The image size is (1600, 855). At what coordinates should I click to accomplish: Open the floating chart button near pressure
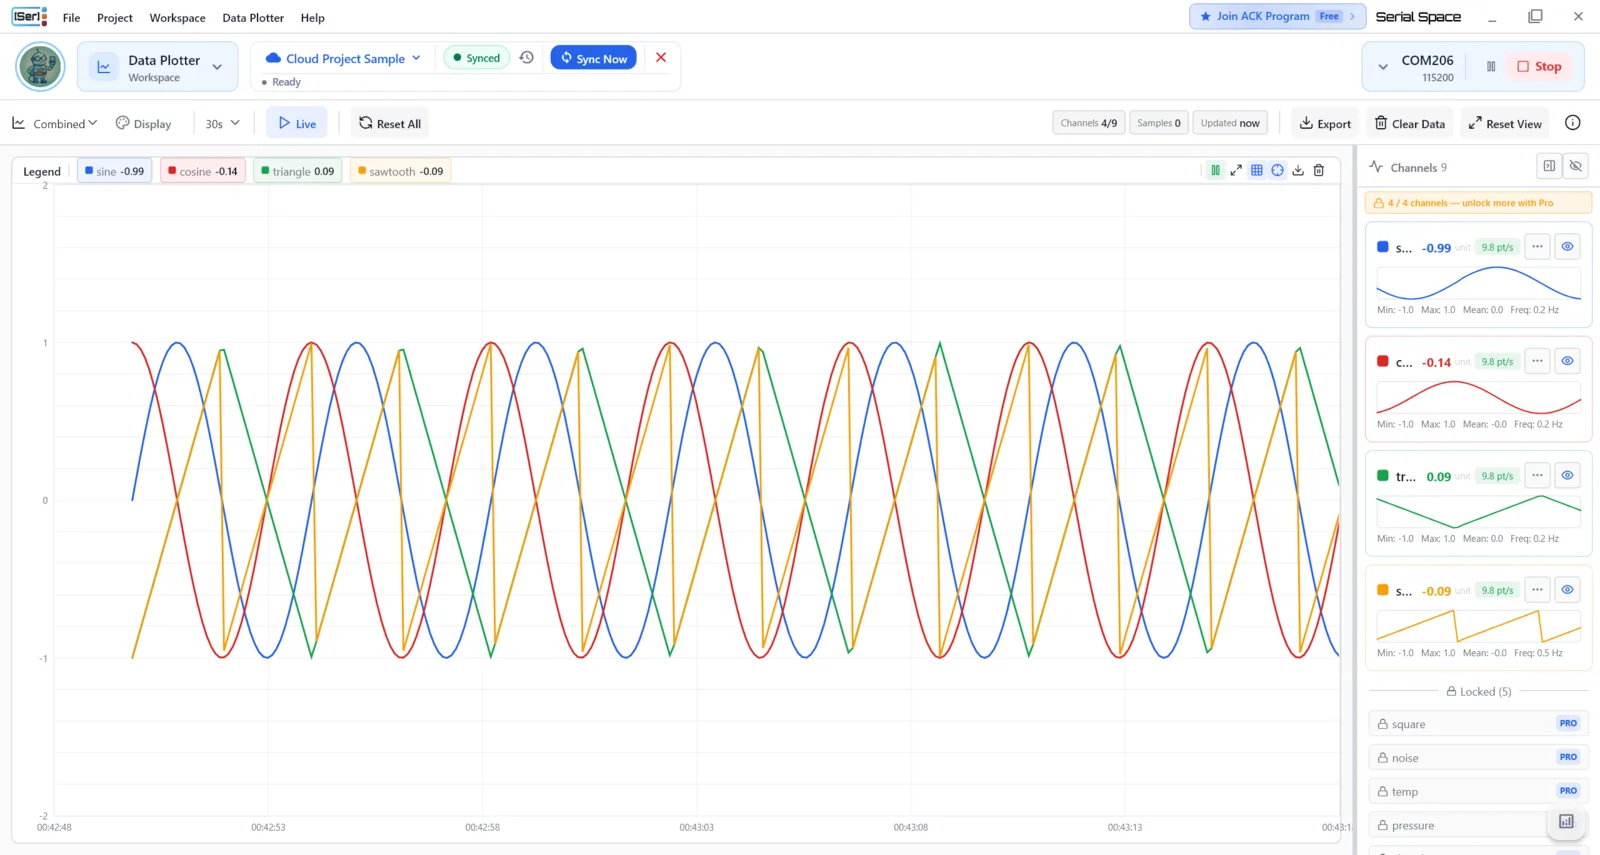tap(1566, 822)
